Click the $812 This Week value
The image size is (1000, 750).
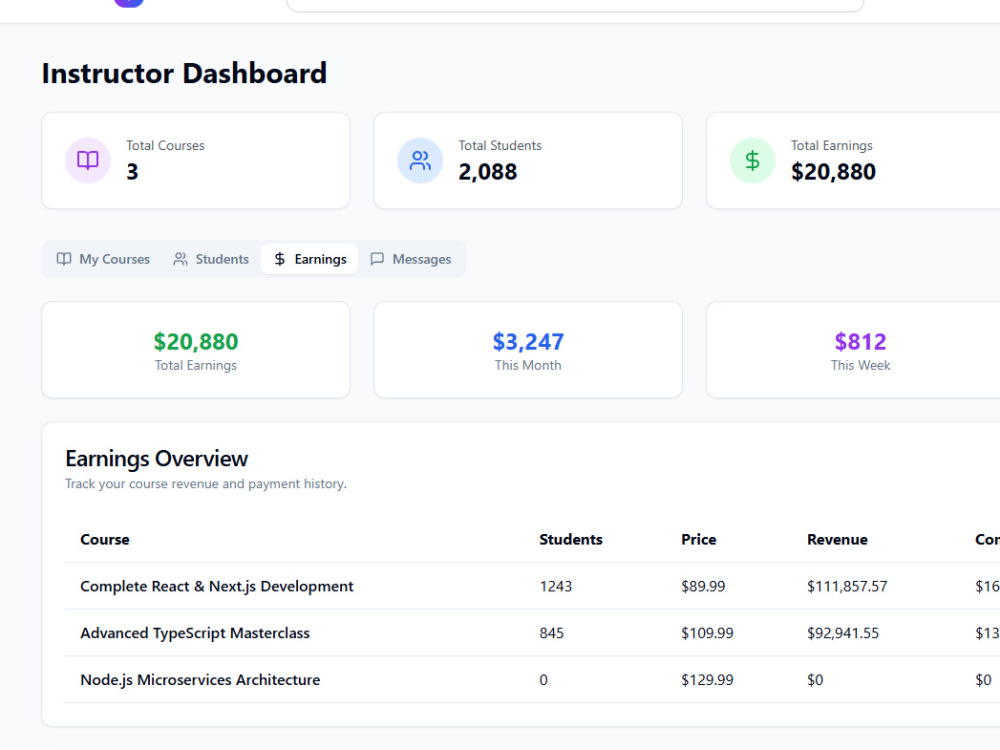point(860,342)
